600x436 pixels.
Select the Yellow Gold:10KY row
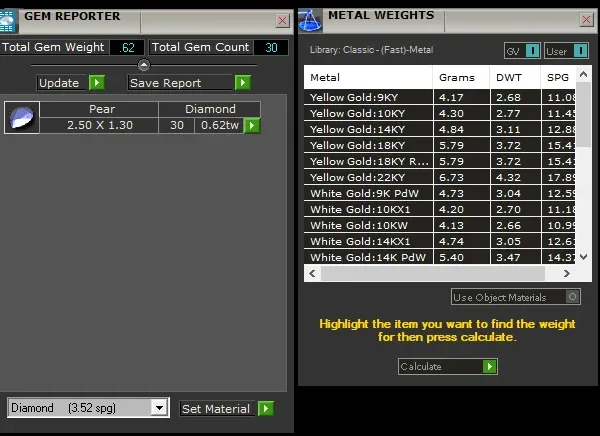(x=440, y=113)
